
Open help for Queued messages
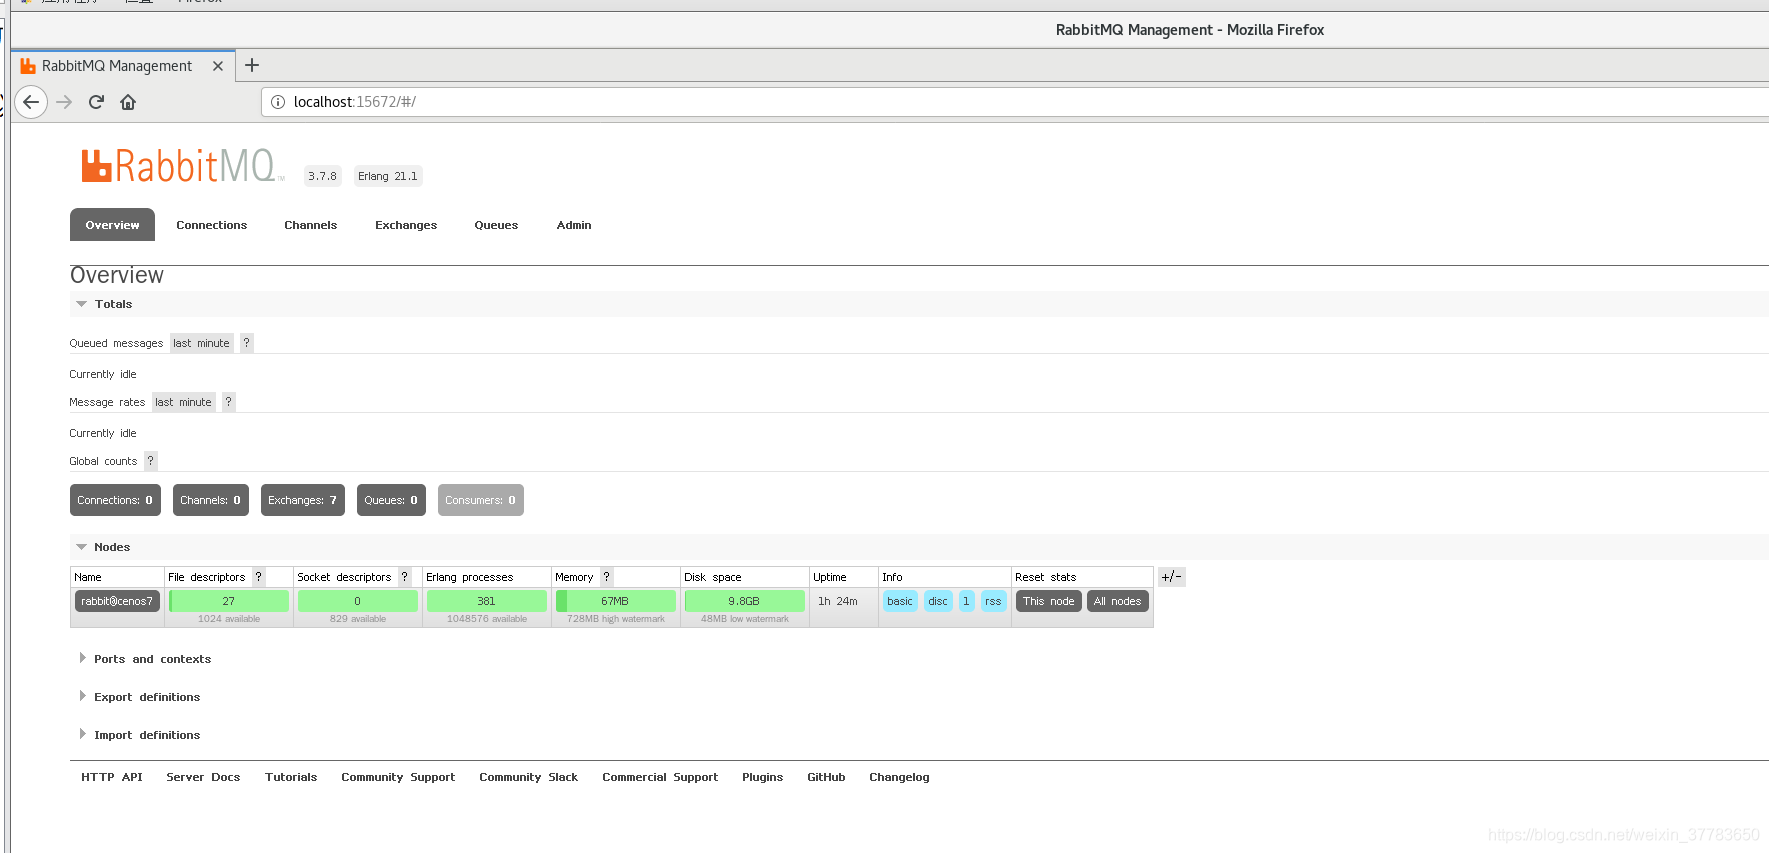[247, 343]
